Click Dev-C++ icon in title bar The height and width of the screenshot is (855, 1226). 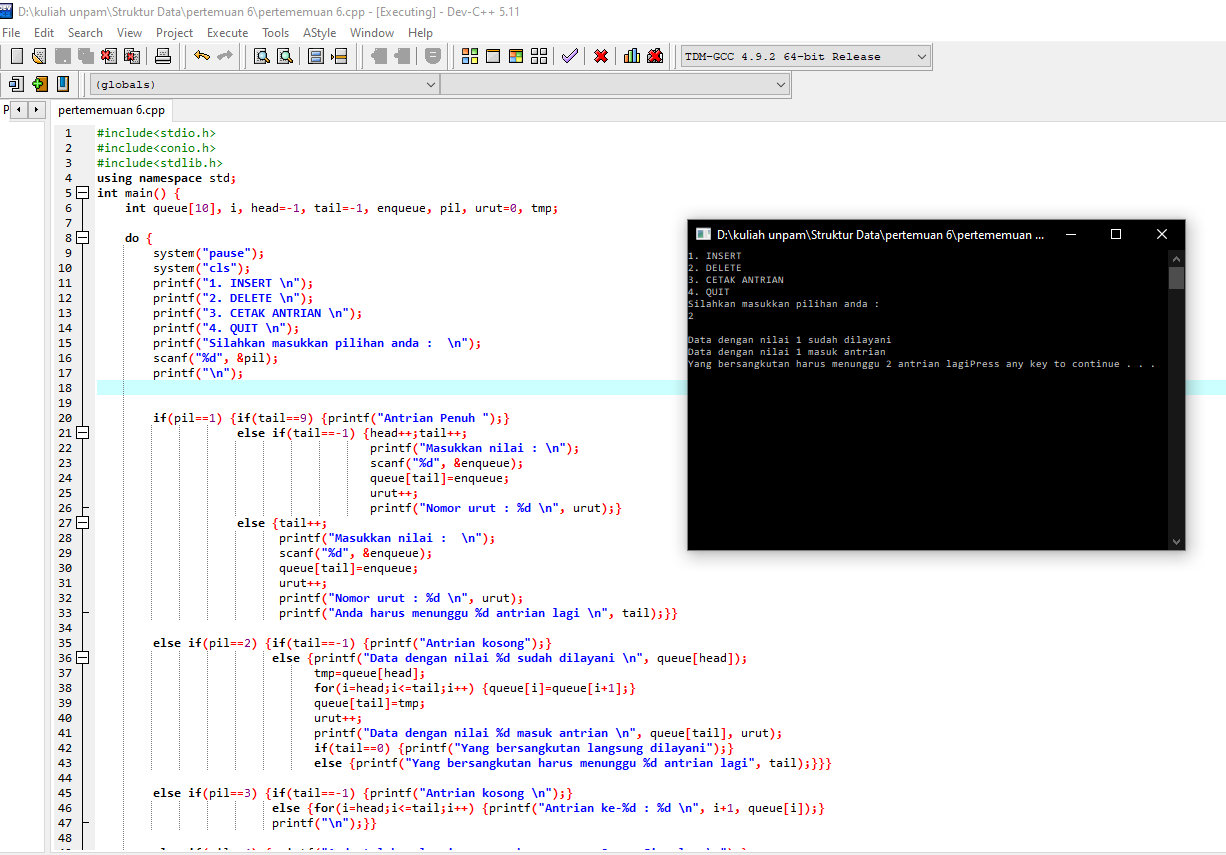[7, 11]
